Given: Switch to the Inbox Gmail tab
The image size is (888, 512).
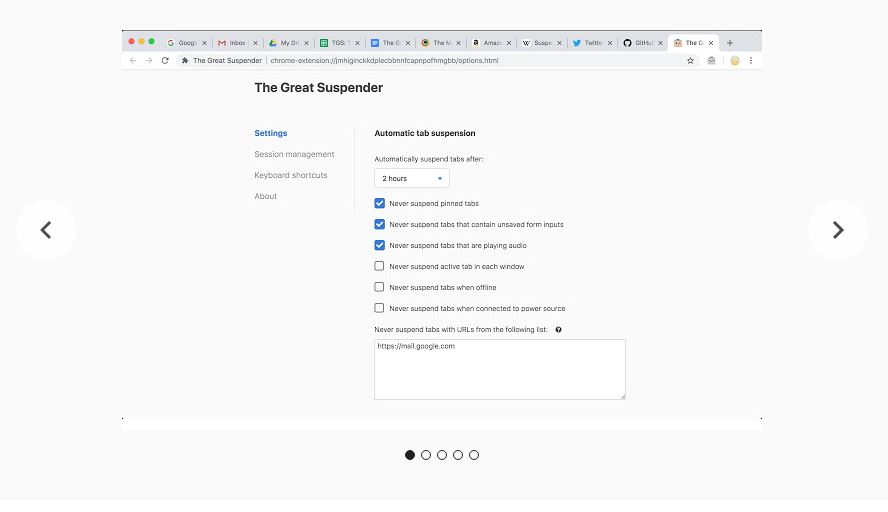Looking at the screenshot, I should click(x=237, y=43).
